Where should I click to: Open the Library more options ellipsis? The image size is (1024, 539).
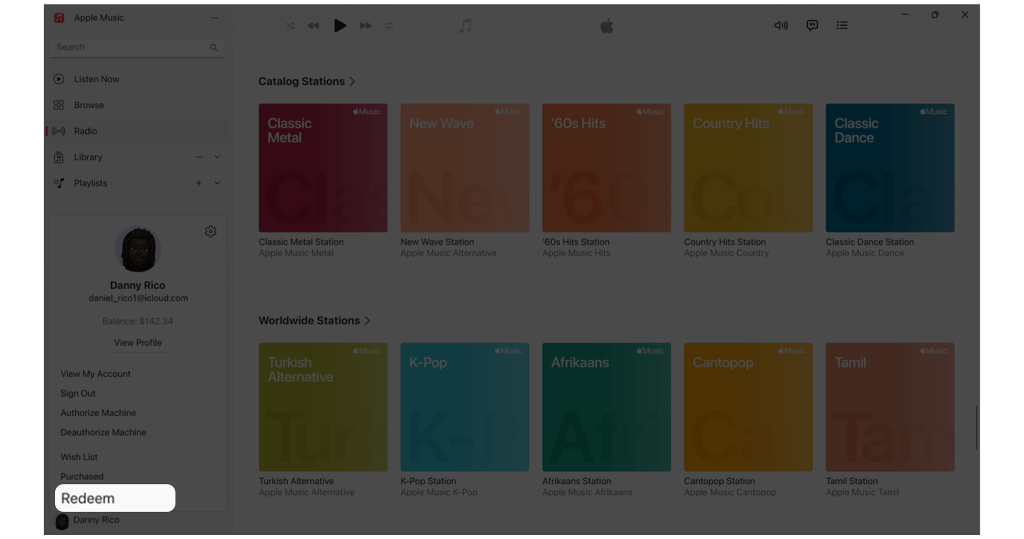click(x=199, y=157)
